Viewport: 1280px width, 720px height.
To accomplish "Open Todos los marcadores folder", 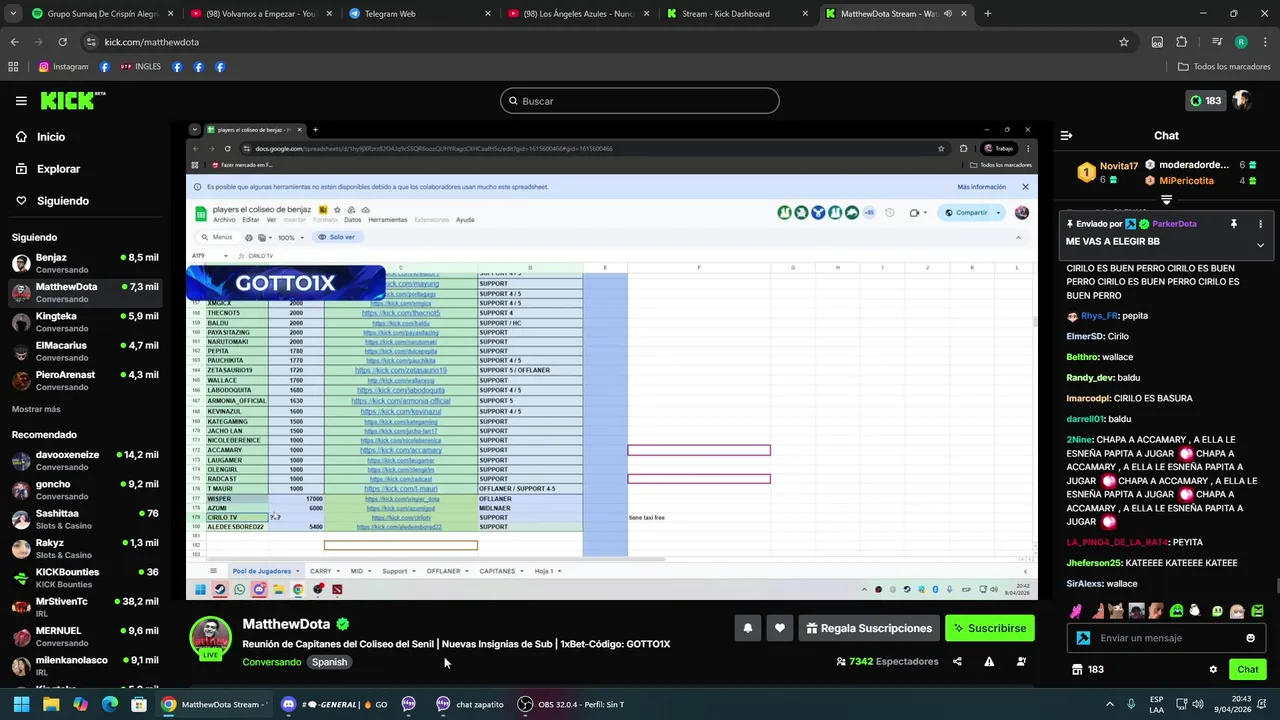I will tap(1225, 67).
